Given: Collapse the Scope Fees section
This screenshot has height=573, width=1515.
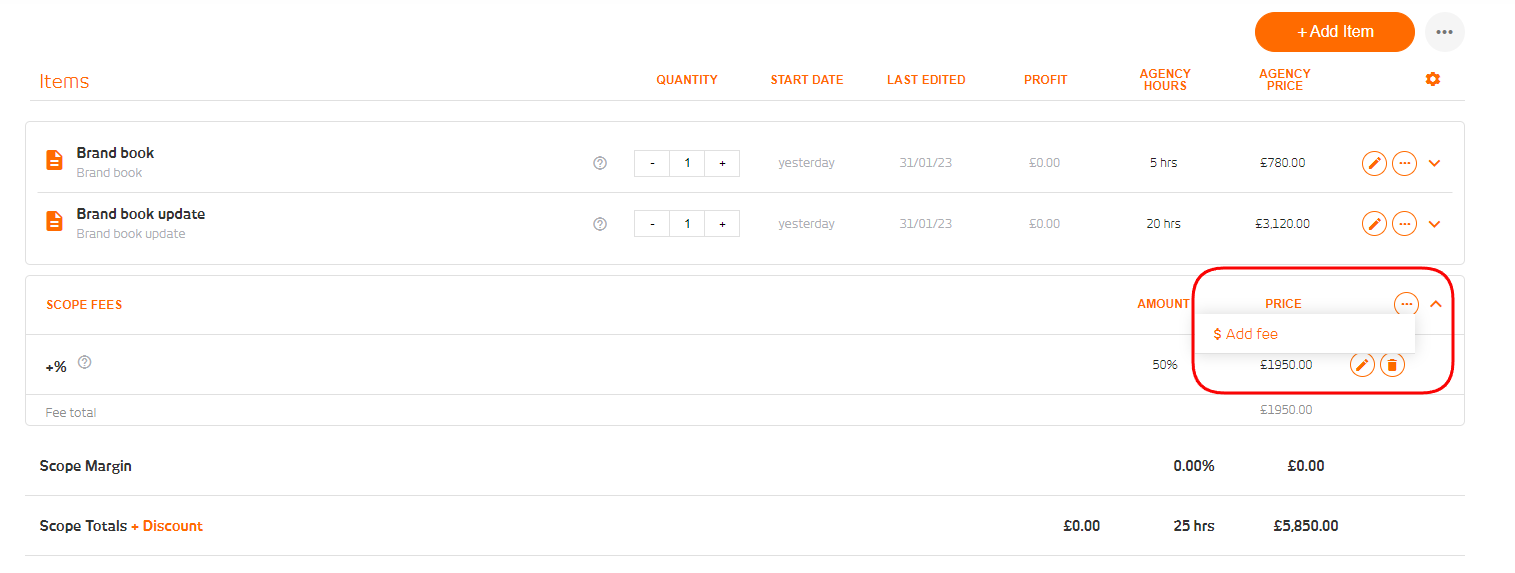Looking at the screenshot, I should (x=1436, y=304).
